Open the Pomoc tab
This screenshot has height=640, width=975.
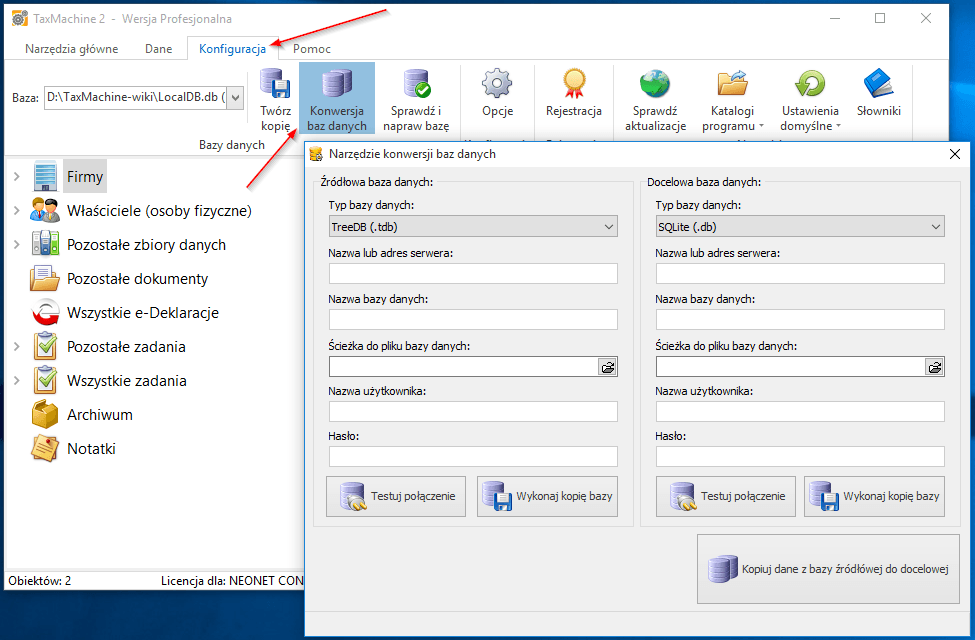(x=312, y=48)
